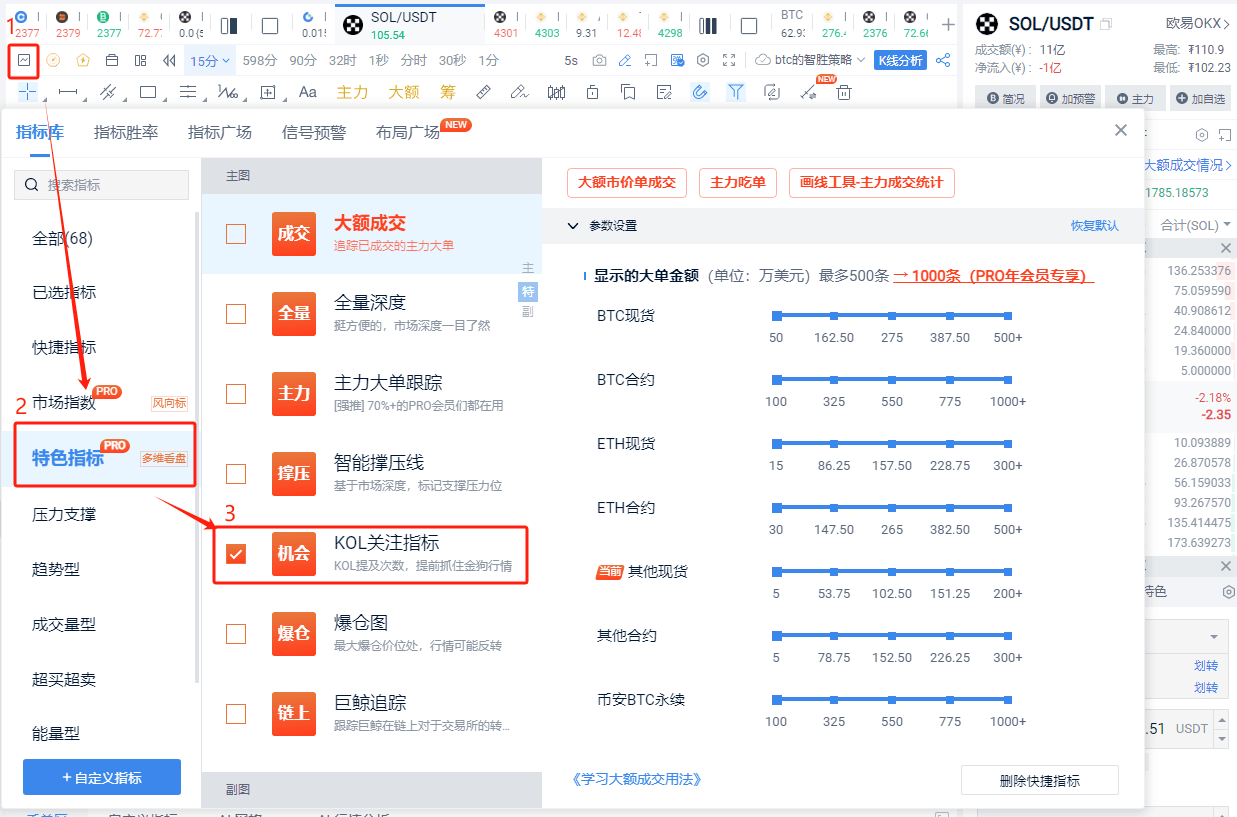Click the 全量 orange indicator icon
The height and width of the screenshot is (817, 1237).
coord(294,313)
